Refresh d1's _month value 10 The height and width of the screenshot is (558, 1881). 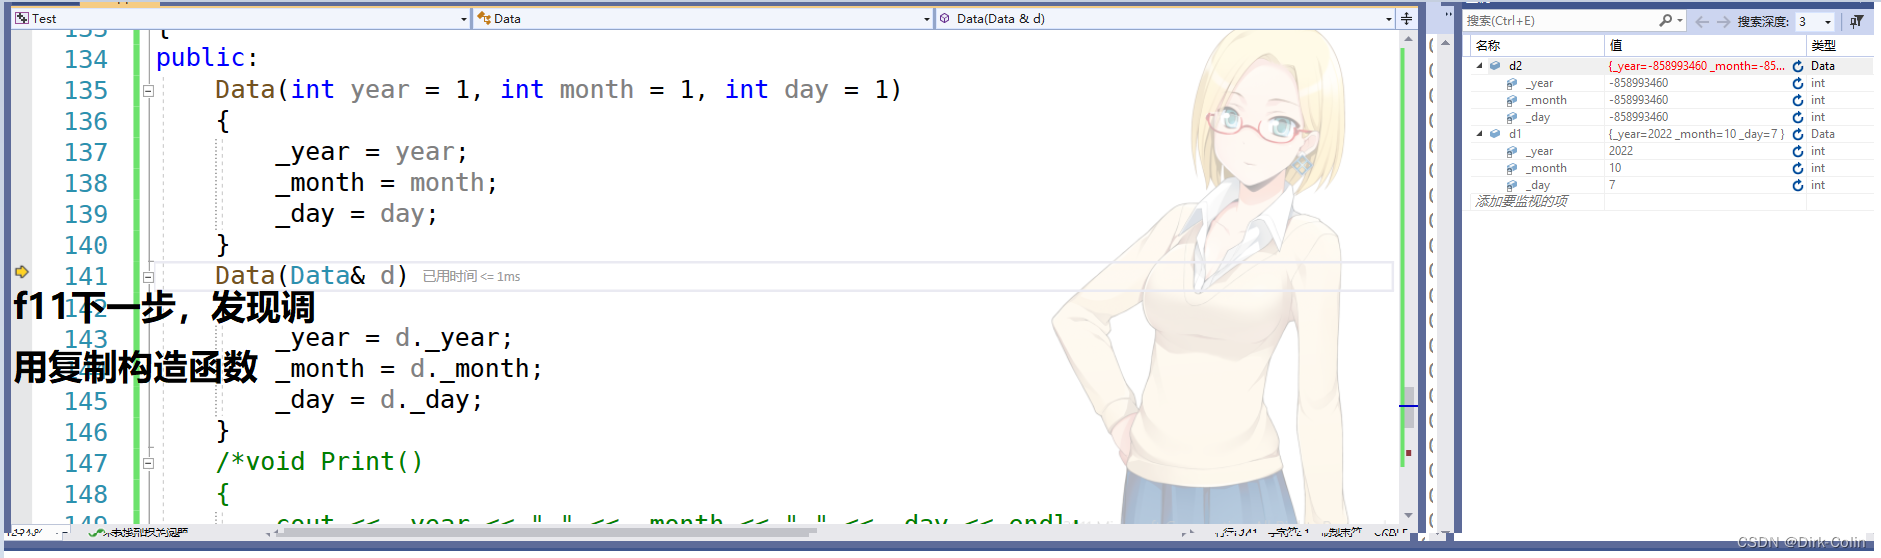[x=1797, y=168]
